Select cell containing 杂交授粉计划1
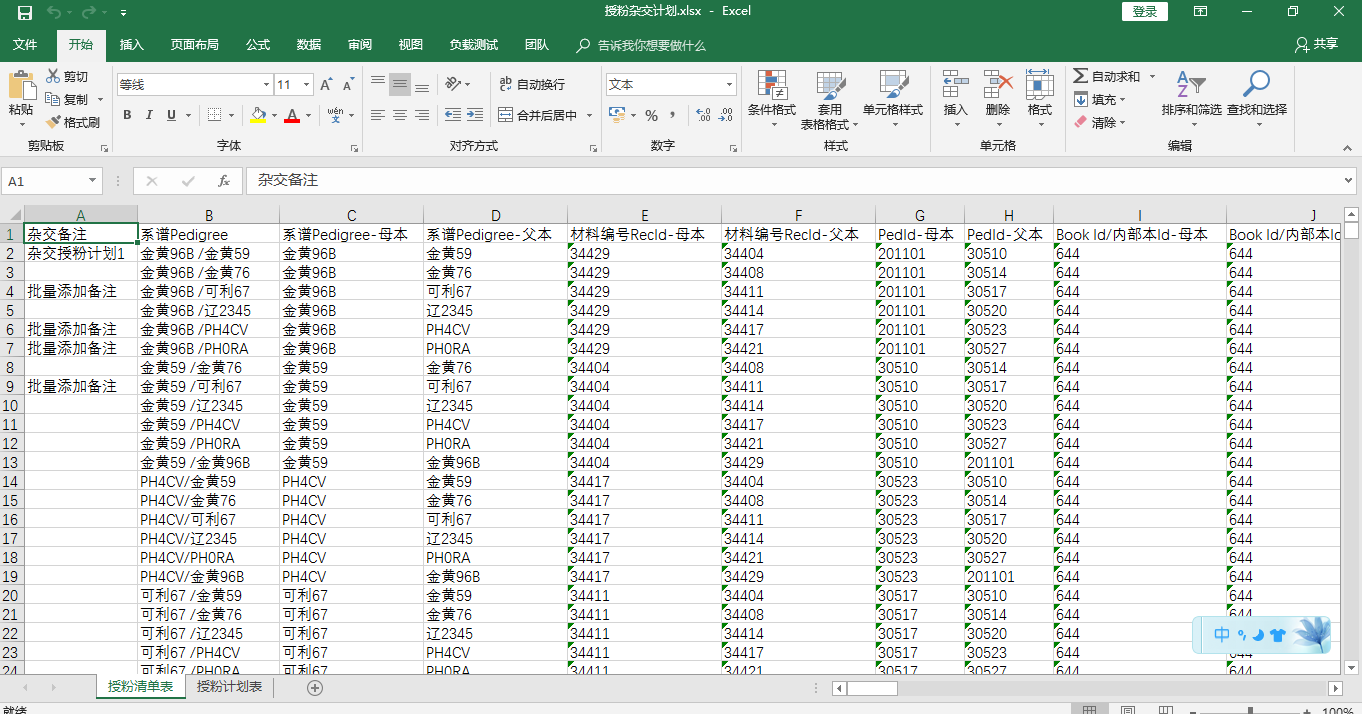The height and width of the screenshot is (714, 1362). 81,253
